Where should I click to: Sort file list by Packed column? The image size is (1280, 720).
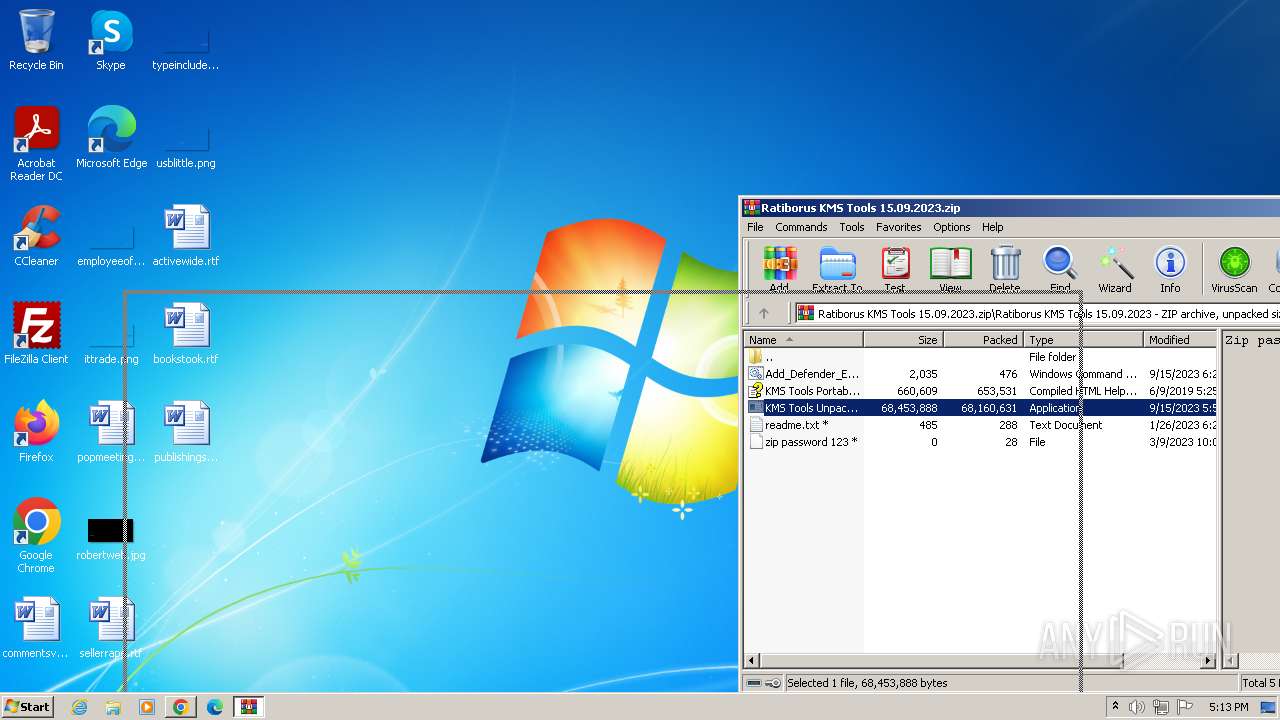[983, 340]
